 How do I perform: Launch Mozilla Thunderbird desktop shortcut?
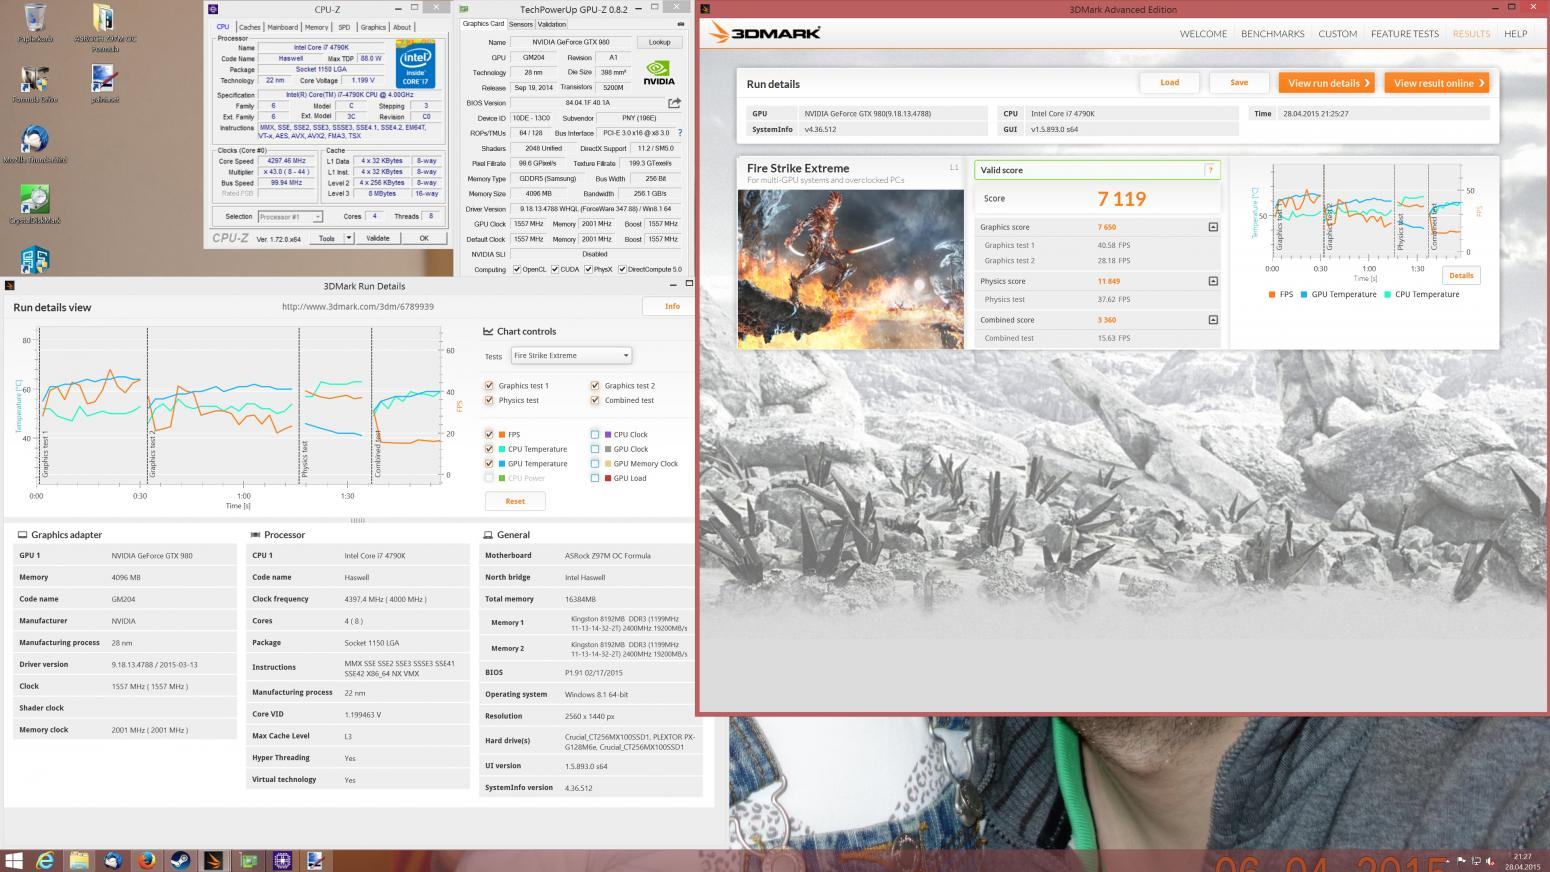(x=34, y=144)
